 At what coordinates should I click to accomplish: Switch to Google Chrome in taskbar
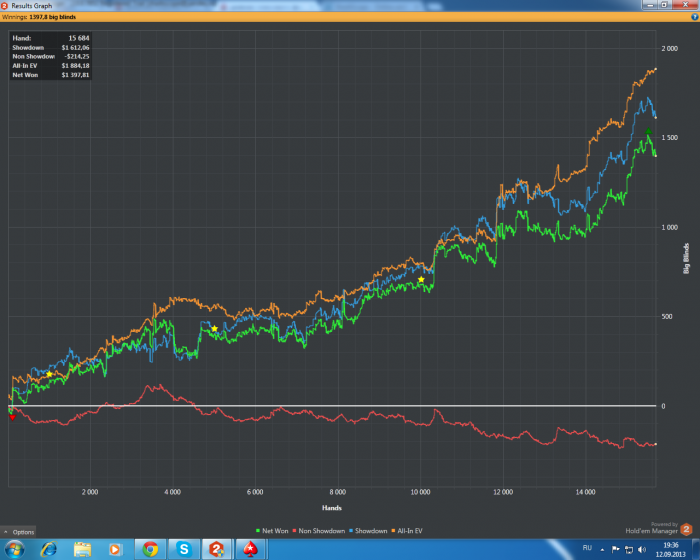pyautogui.click(x=150, y=549)
